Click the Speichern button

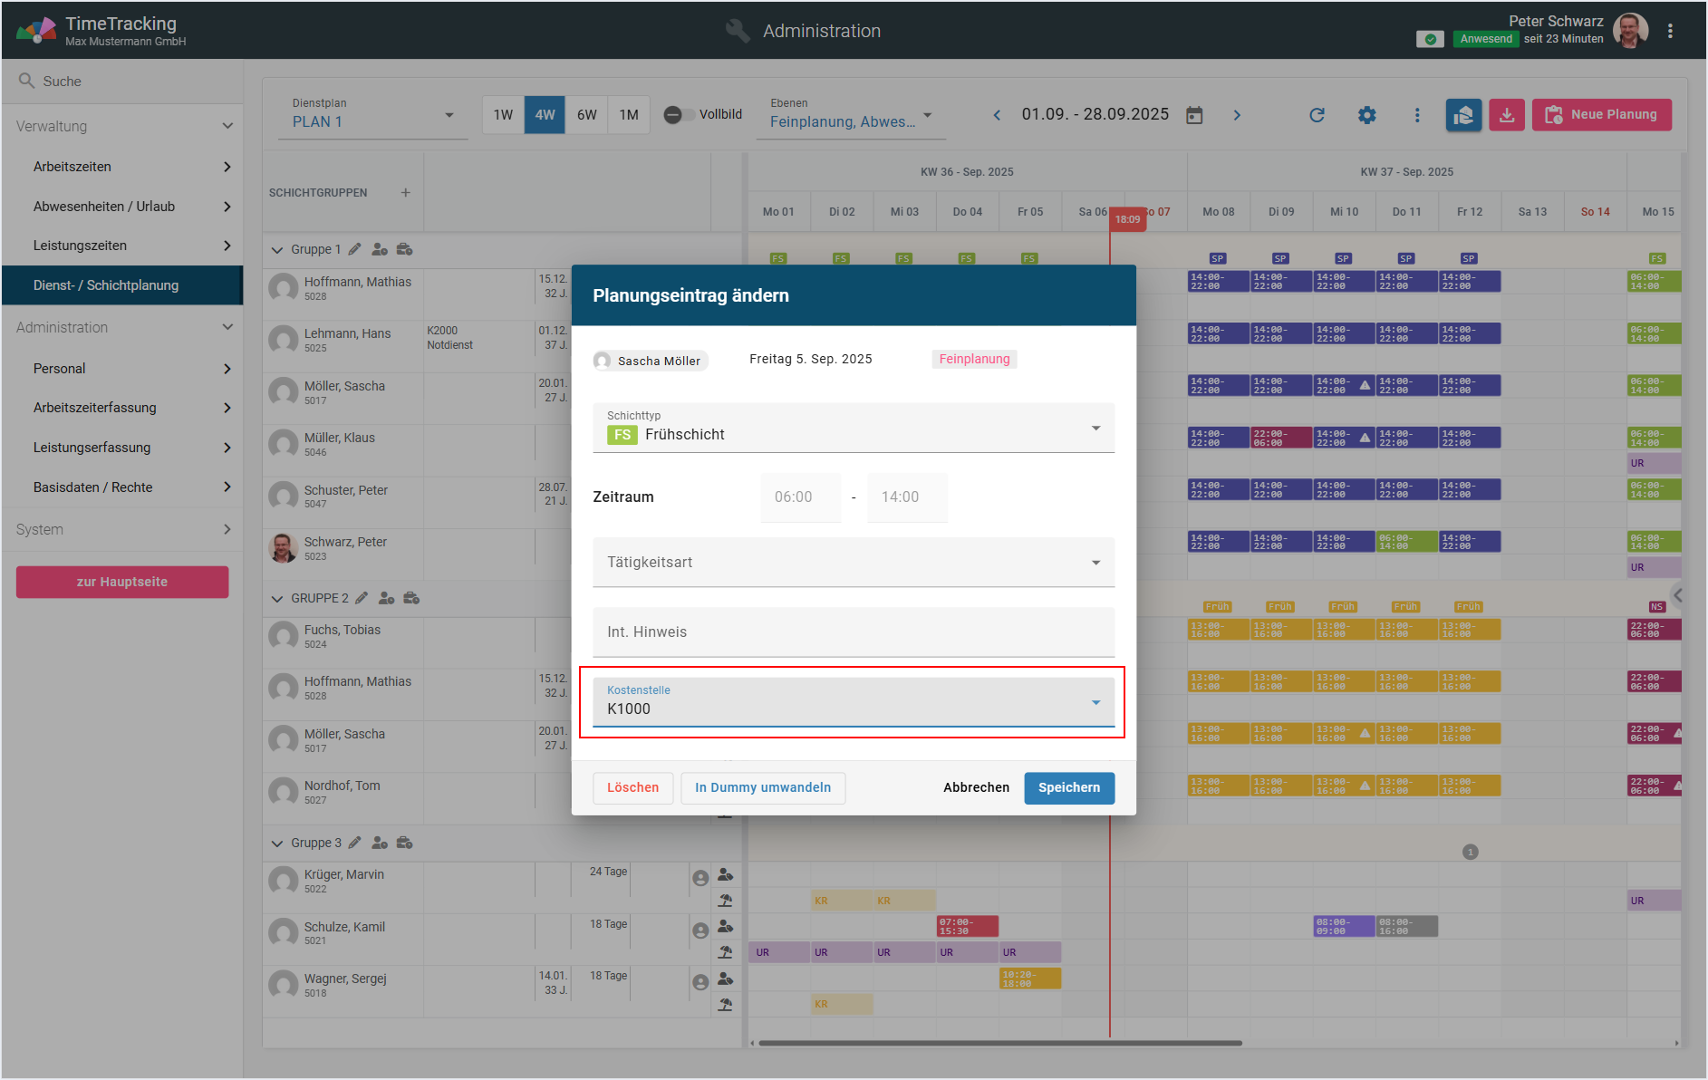tap(1068, 787)
